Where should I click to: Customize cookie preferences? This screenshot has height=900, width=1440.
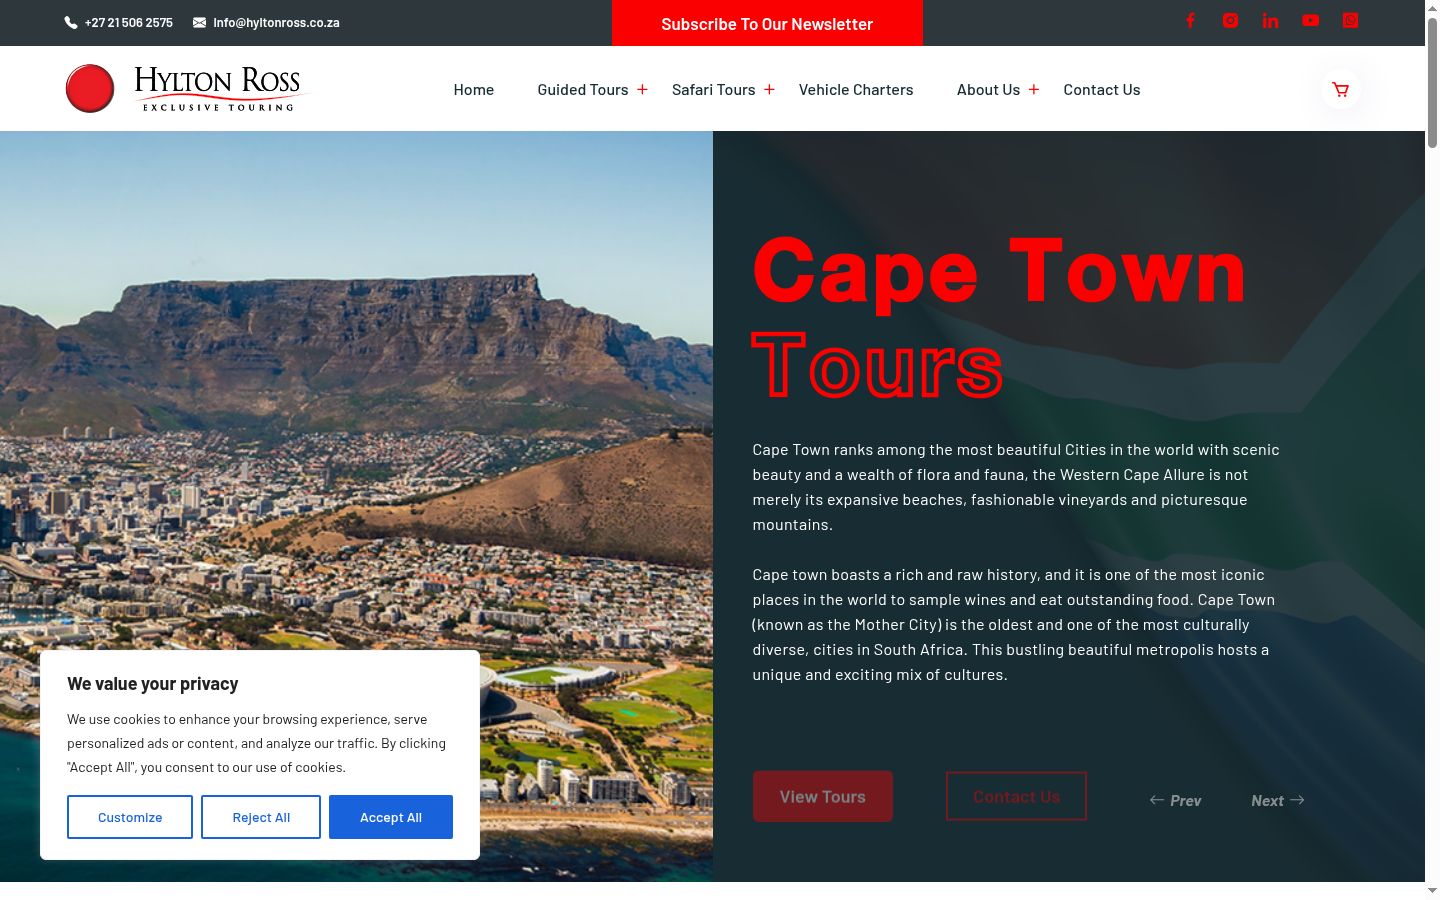(x=130, y=817)
